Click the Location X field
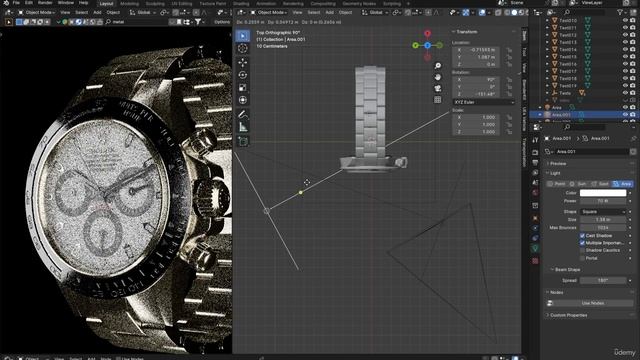 click(476, 50)
